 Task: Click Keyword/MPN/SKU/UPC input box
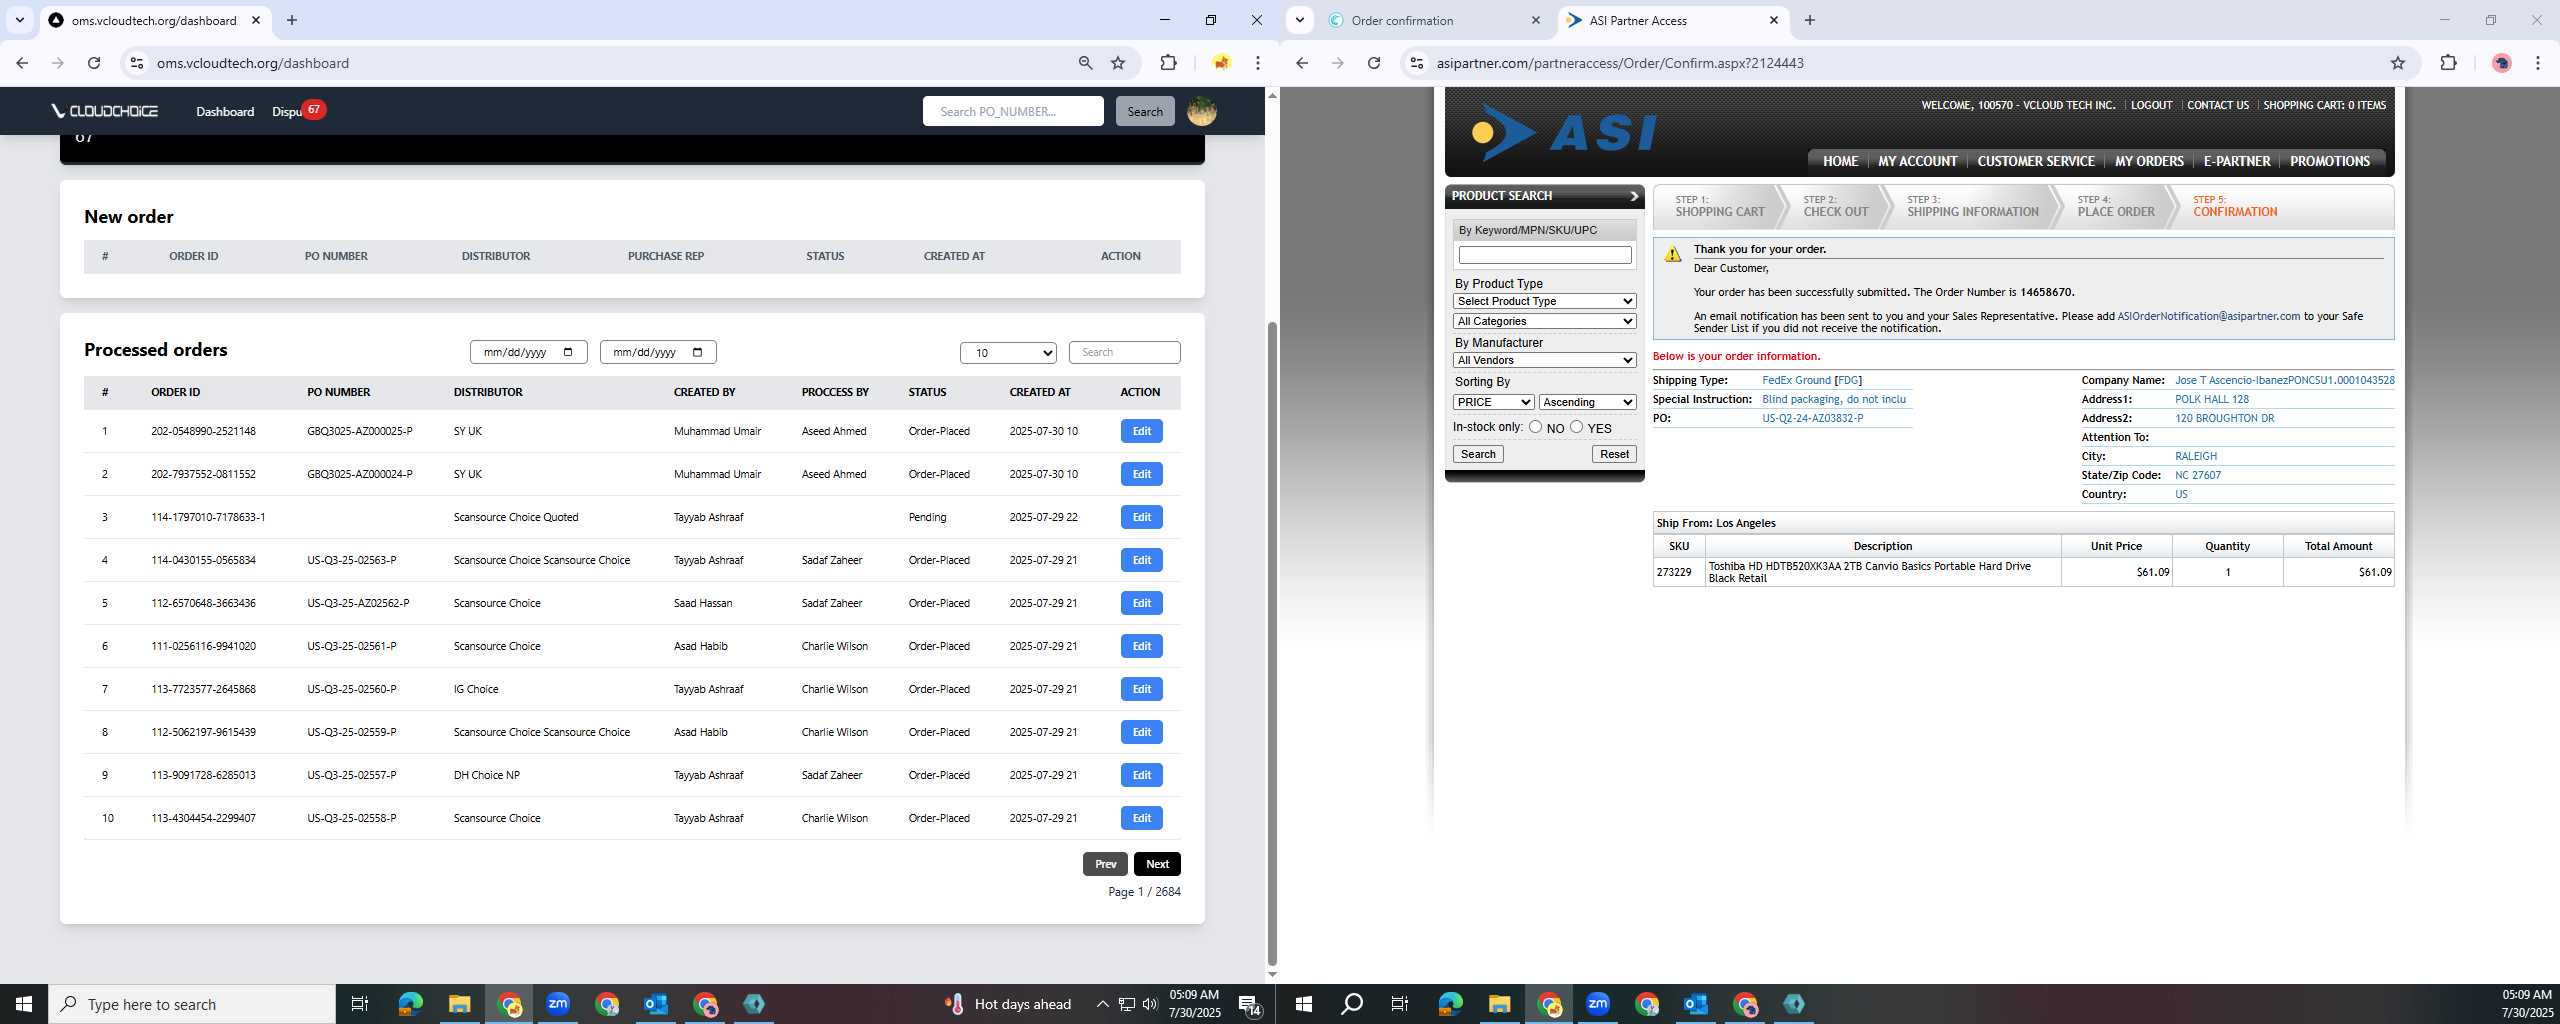point(1544,255)
